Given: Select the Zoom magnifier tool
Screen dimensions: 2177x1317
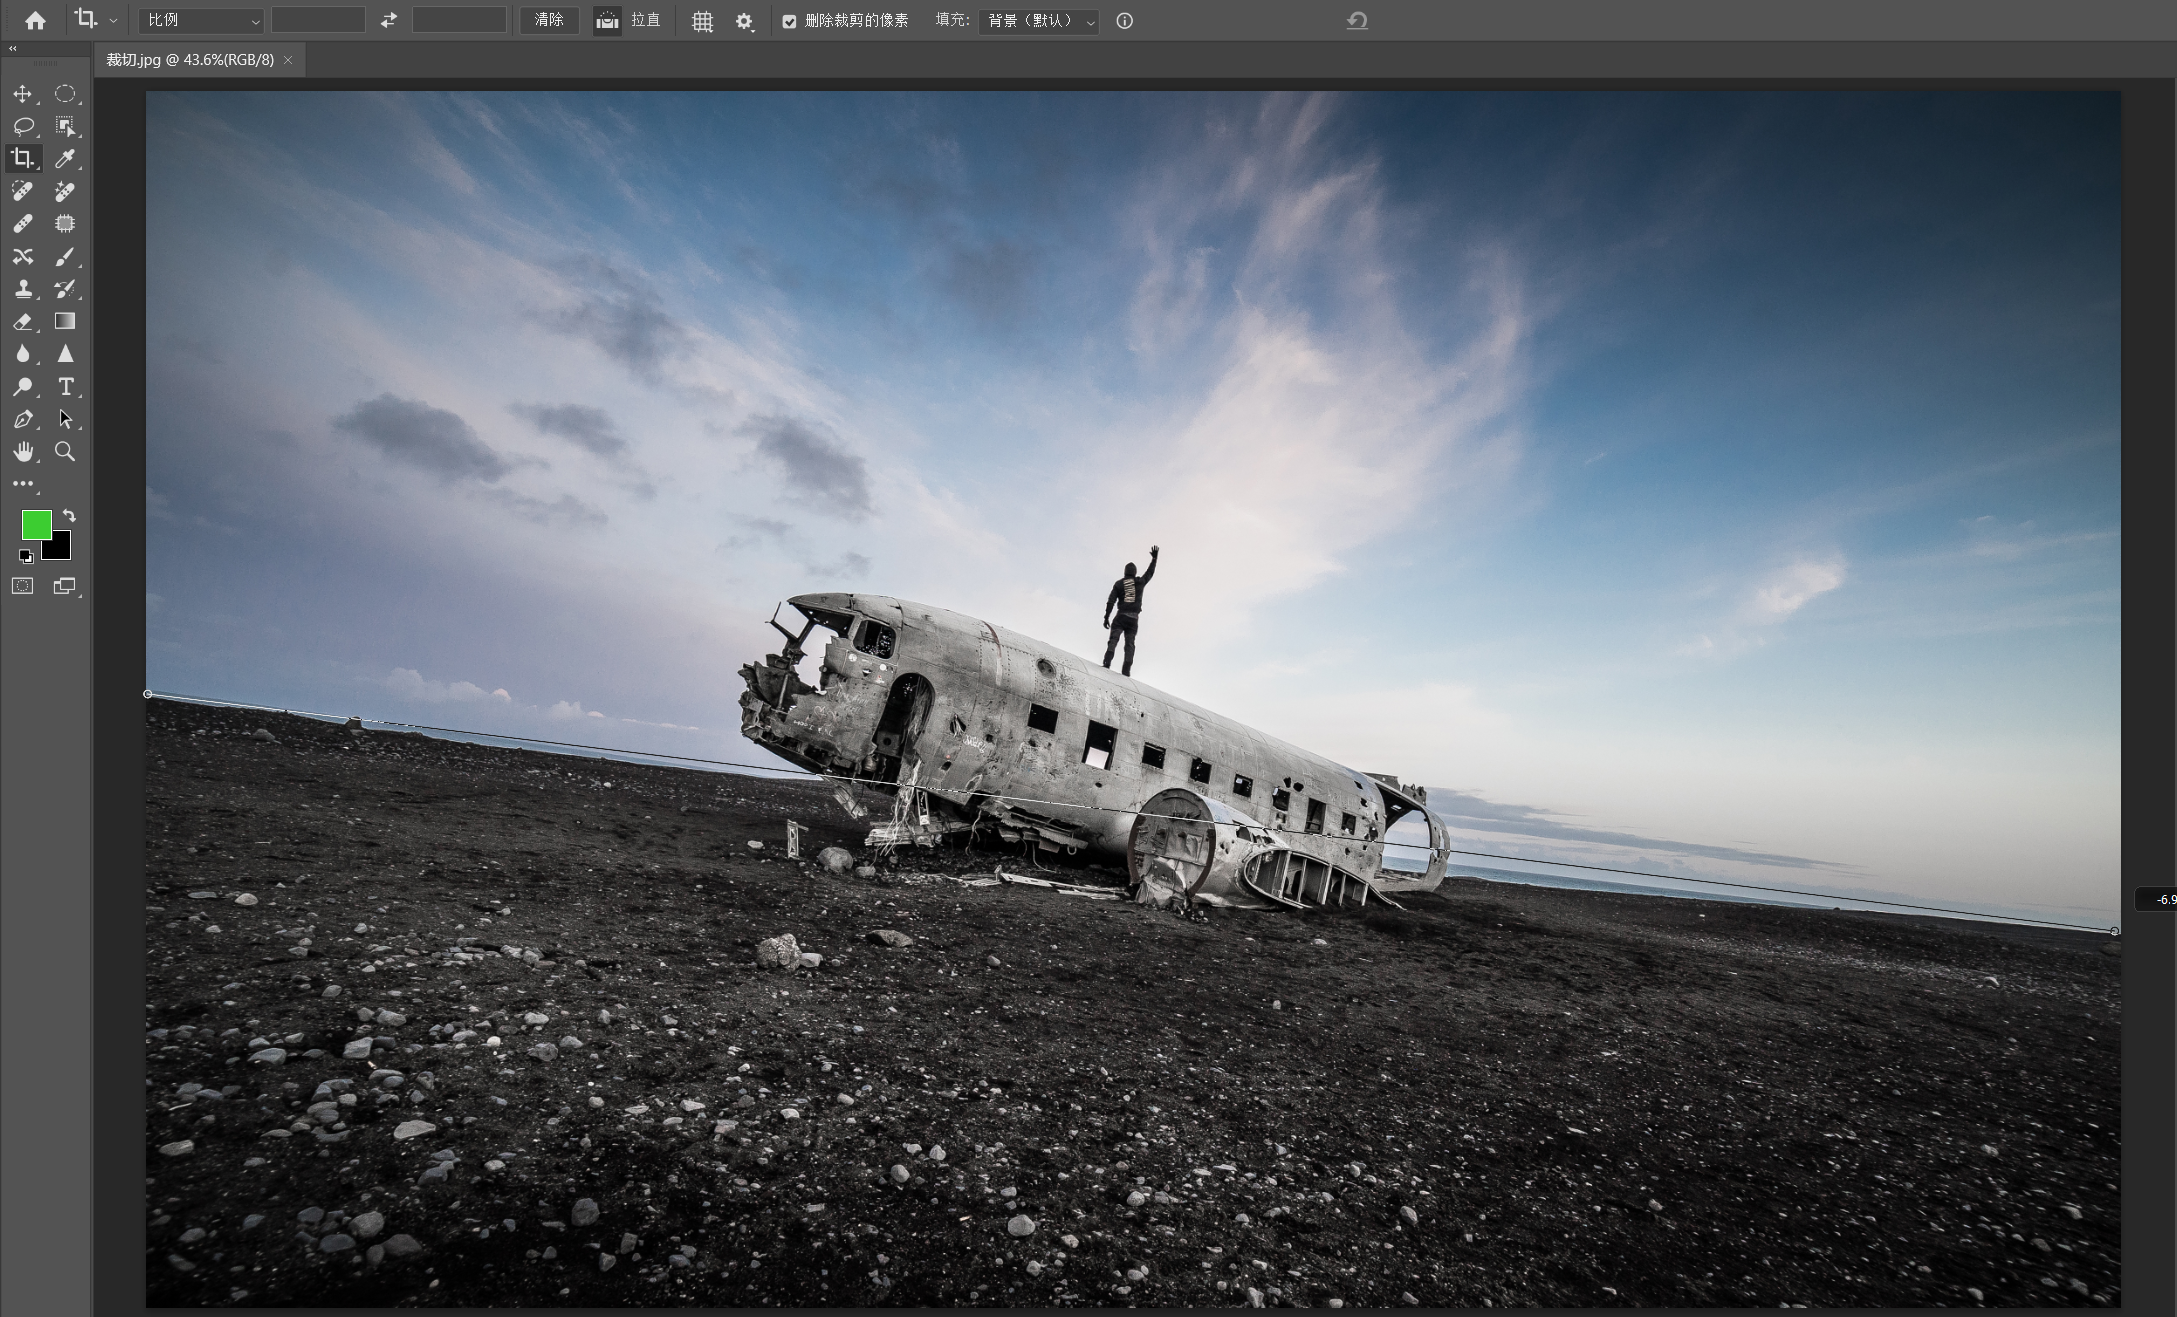Looking at the screenshot, I should (x=65, y=452).
